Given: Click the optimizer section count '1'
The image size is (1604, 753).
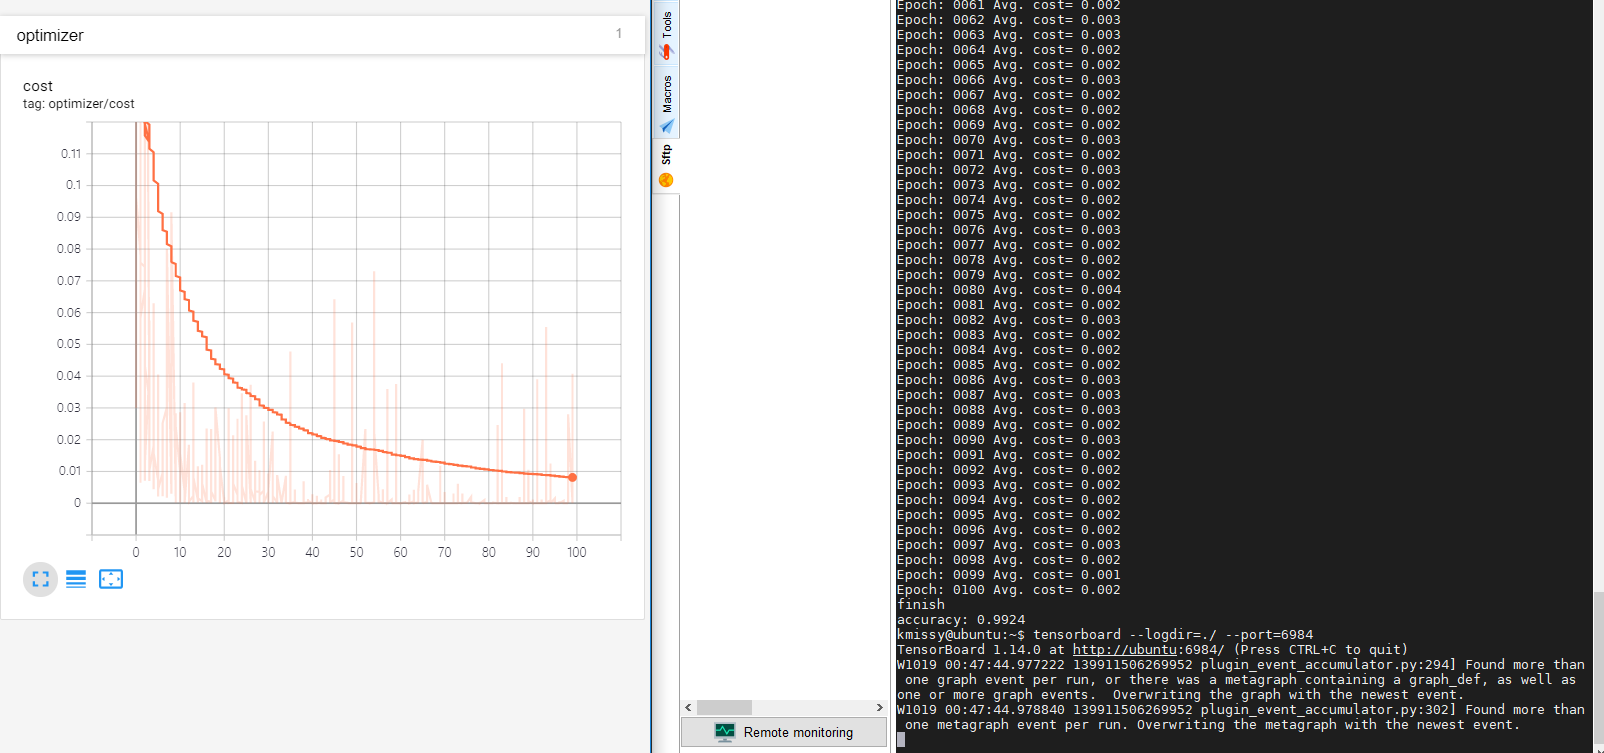Looking at the screenshot, I should [x=619, y=34].
